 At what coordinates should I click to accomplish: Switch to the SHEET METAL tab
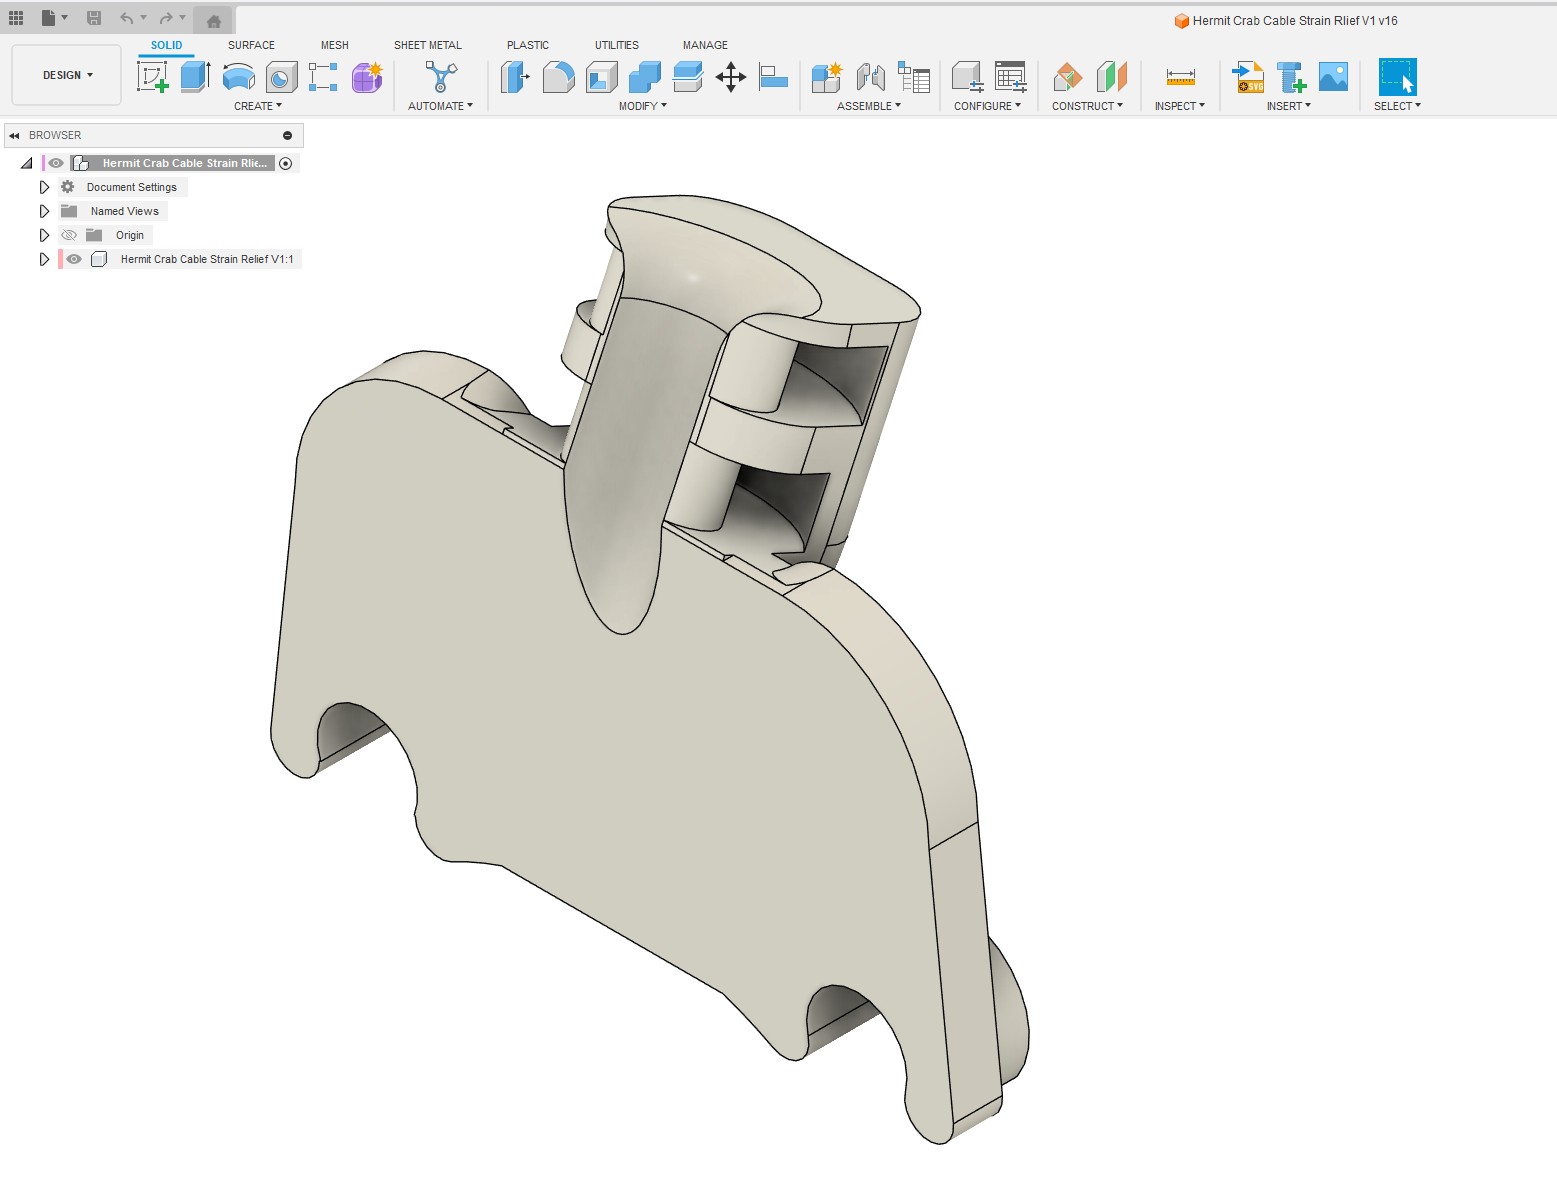(428, 45)
